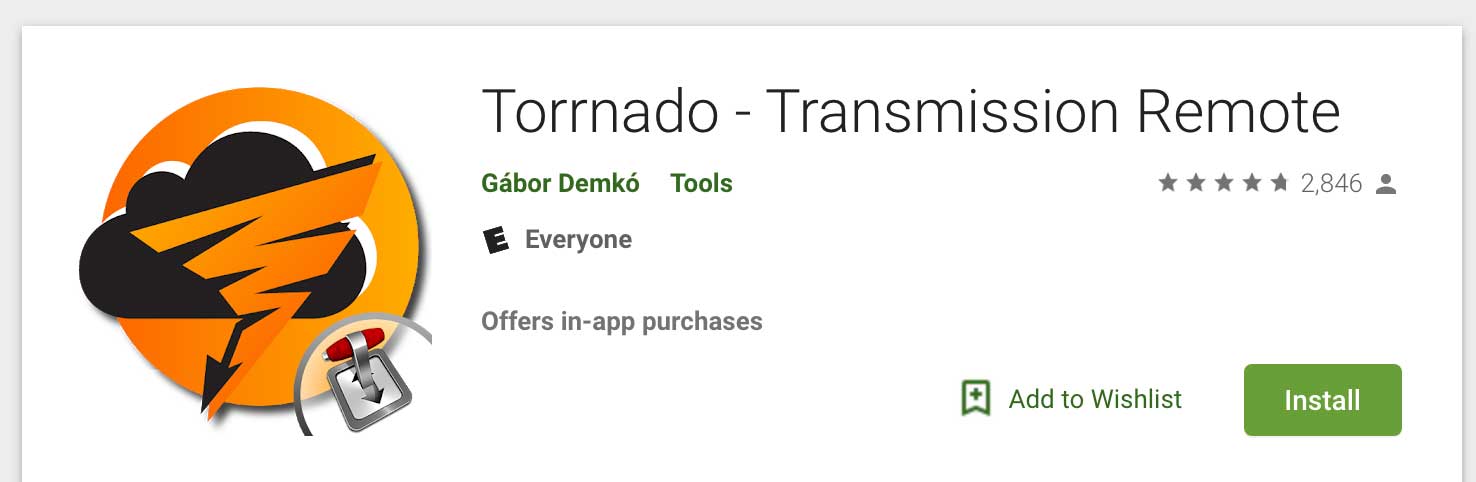Click the Torrnado orange tornado app icon
Viewport: 1476px width, 482px height.
coord(255,261)
